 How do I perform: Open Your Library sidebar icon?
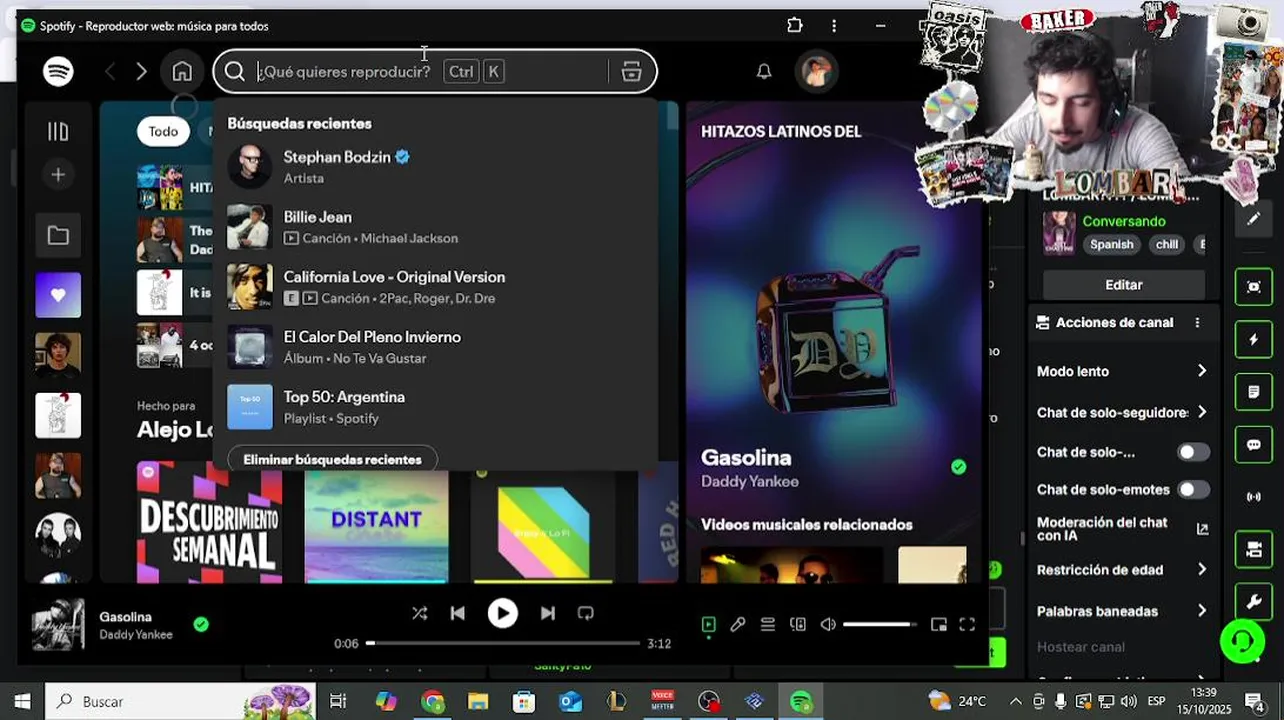tap(58, 131)
